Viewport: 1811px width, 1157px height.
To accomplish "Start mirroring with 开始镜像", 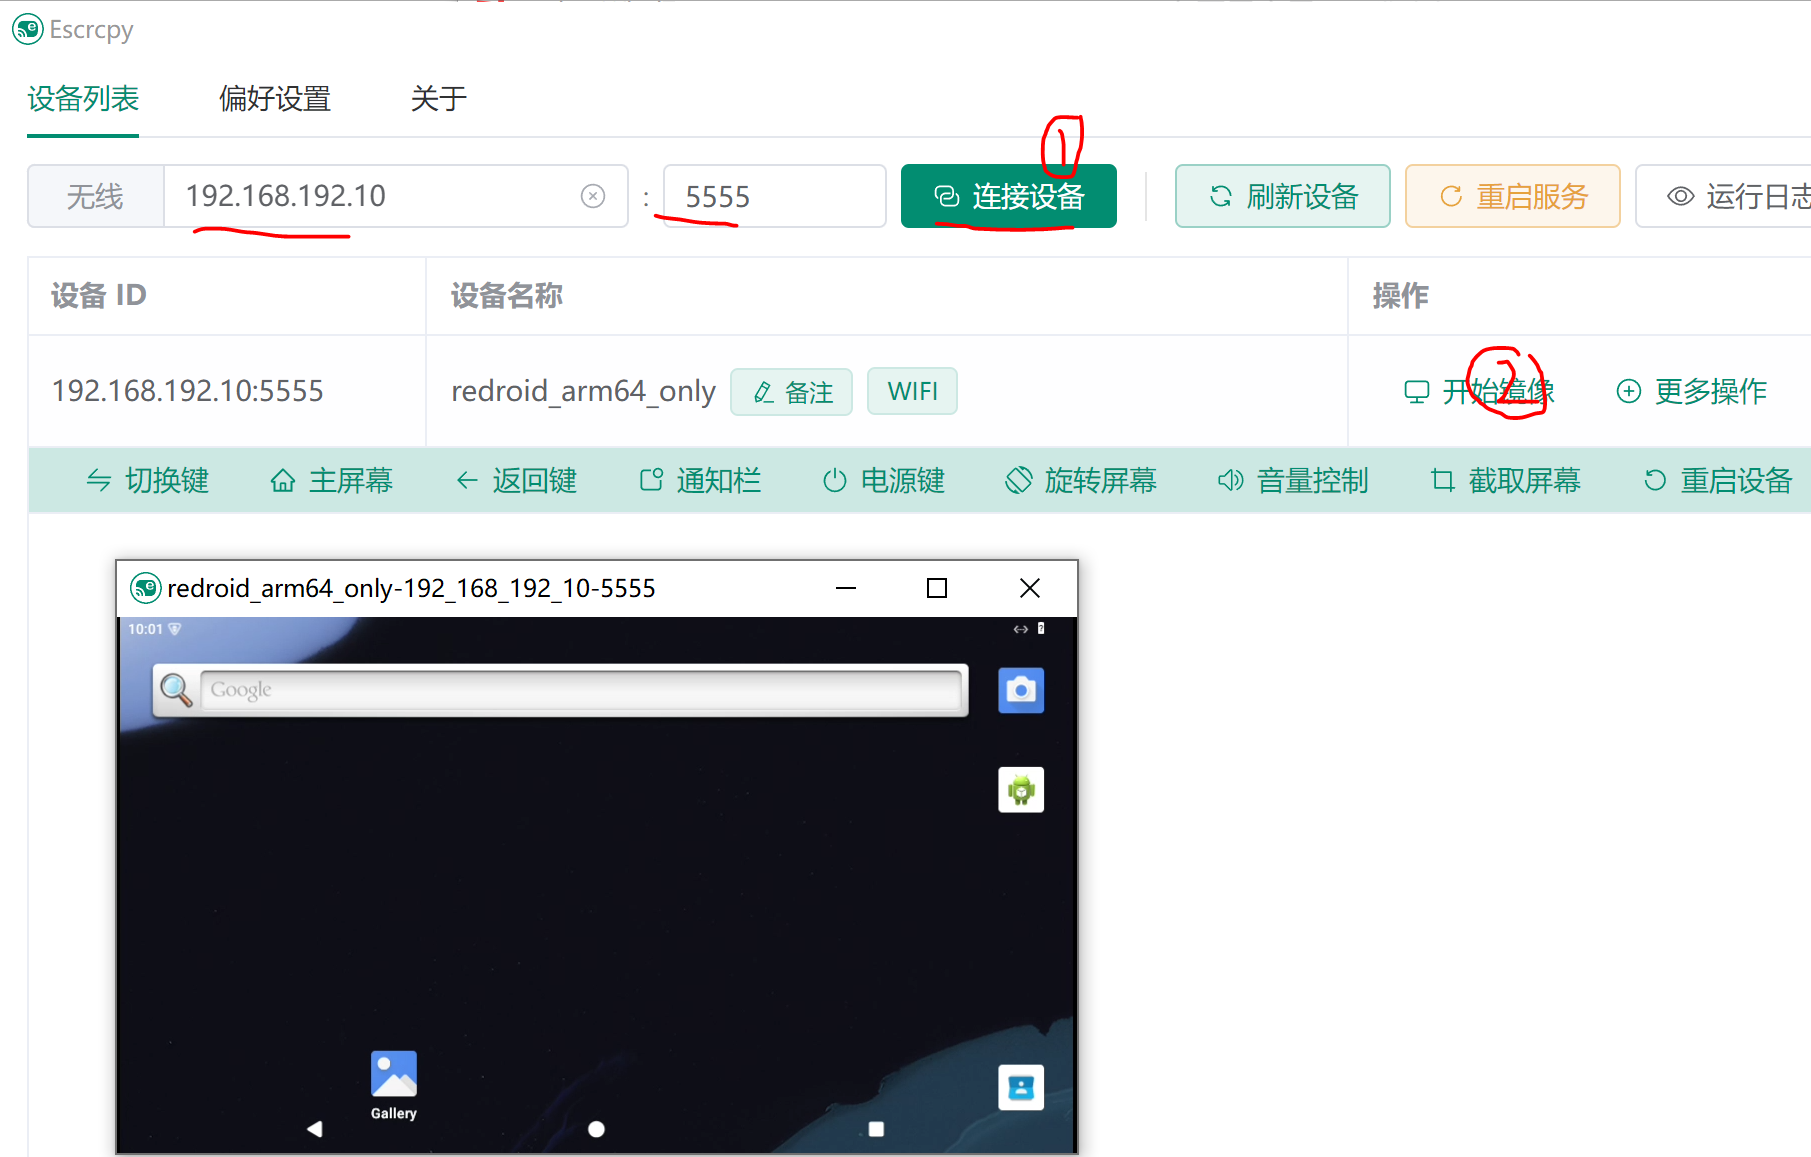I will pyautogui.click(x=1479, y=391).
